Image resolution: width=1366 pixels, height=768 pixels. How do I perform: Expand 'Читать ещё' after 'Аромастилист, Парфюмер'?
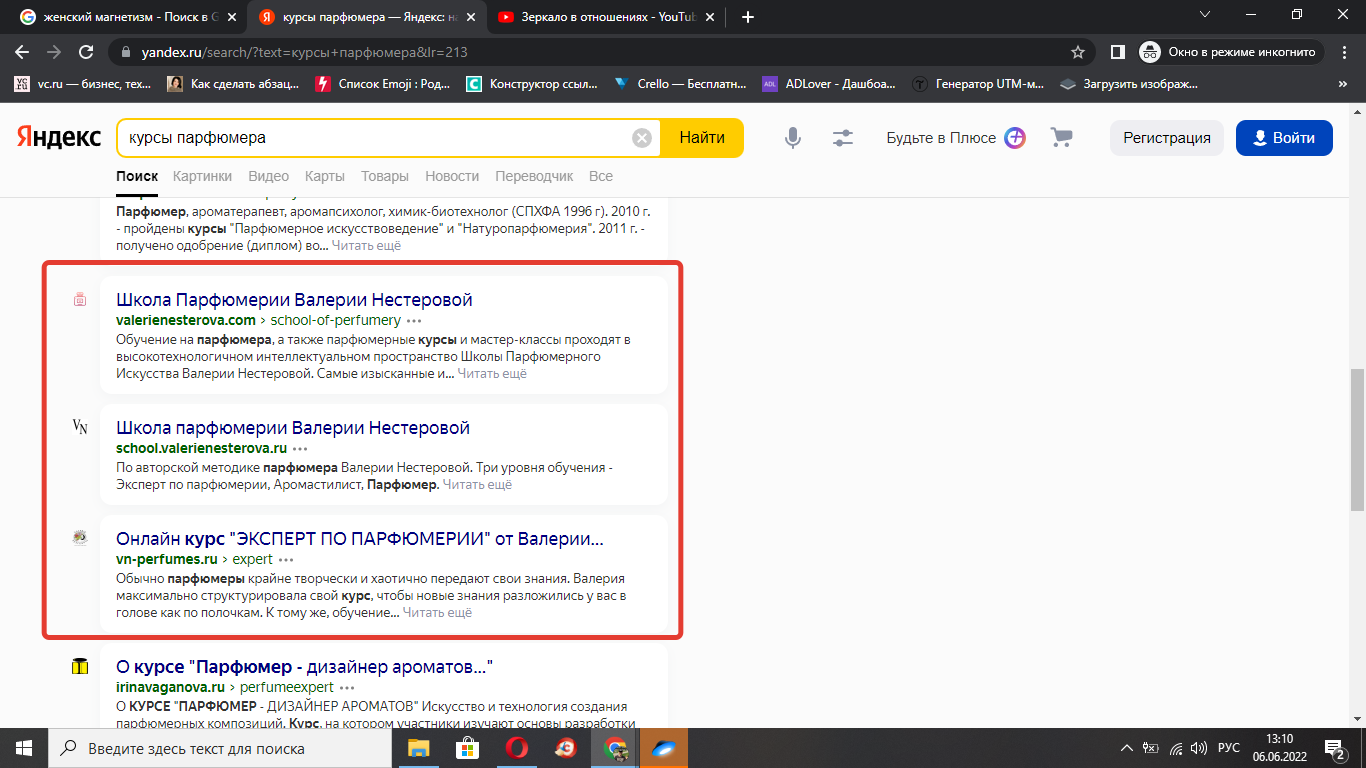[x=477, y=485]
